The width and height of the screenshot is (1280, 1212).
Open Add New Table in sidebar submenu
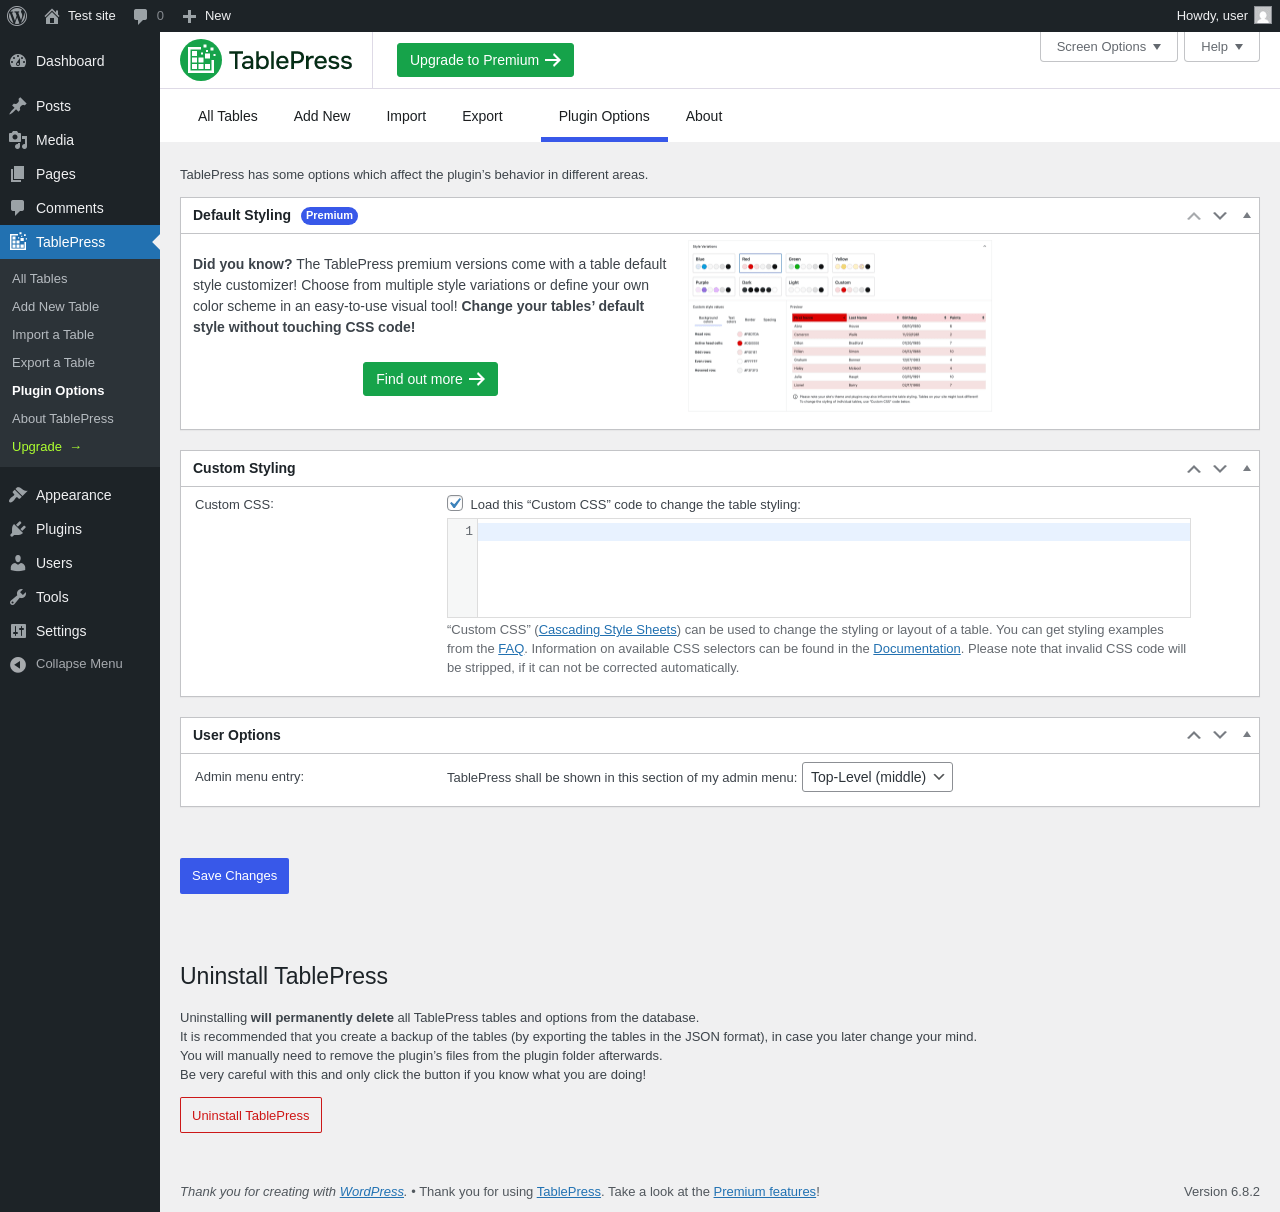(x=56, y=307)
